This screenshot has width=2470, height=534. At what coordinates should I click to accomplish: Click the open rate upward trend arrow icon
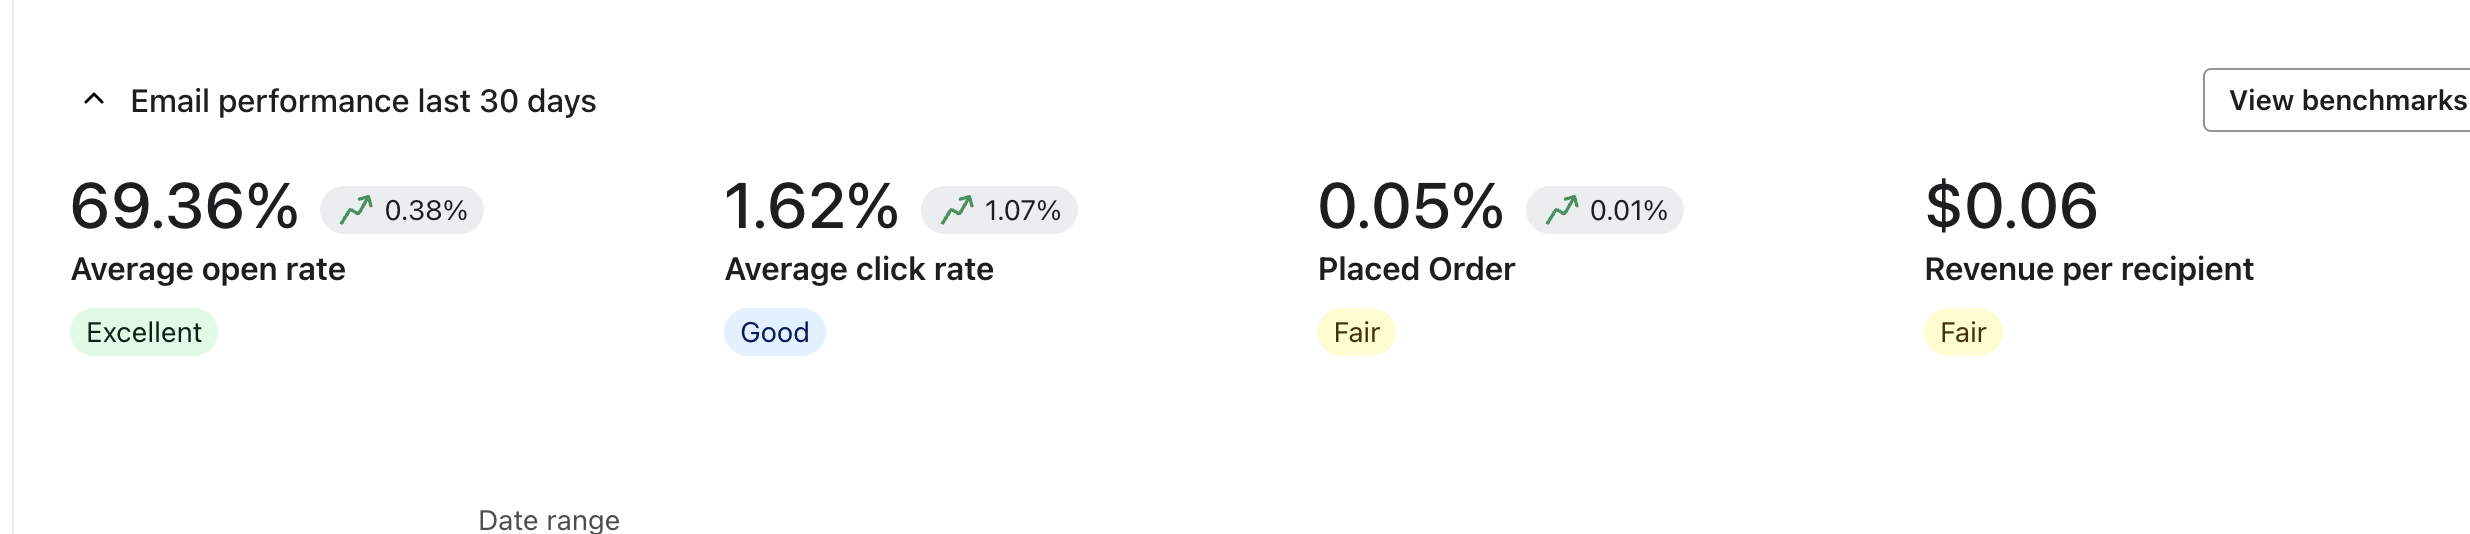(356, 210)
